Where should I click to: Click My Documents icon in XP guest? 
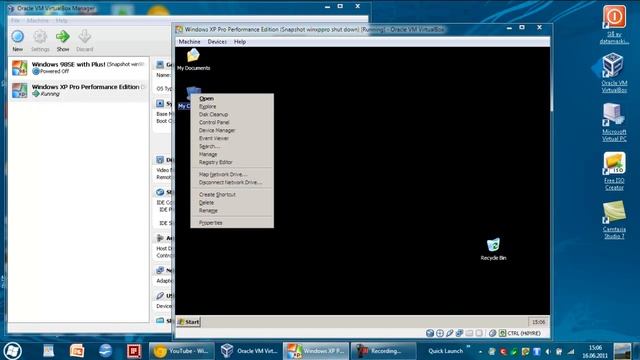[193, 60]
